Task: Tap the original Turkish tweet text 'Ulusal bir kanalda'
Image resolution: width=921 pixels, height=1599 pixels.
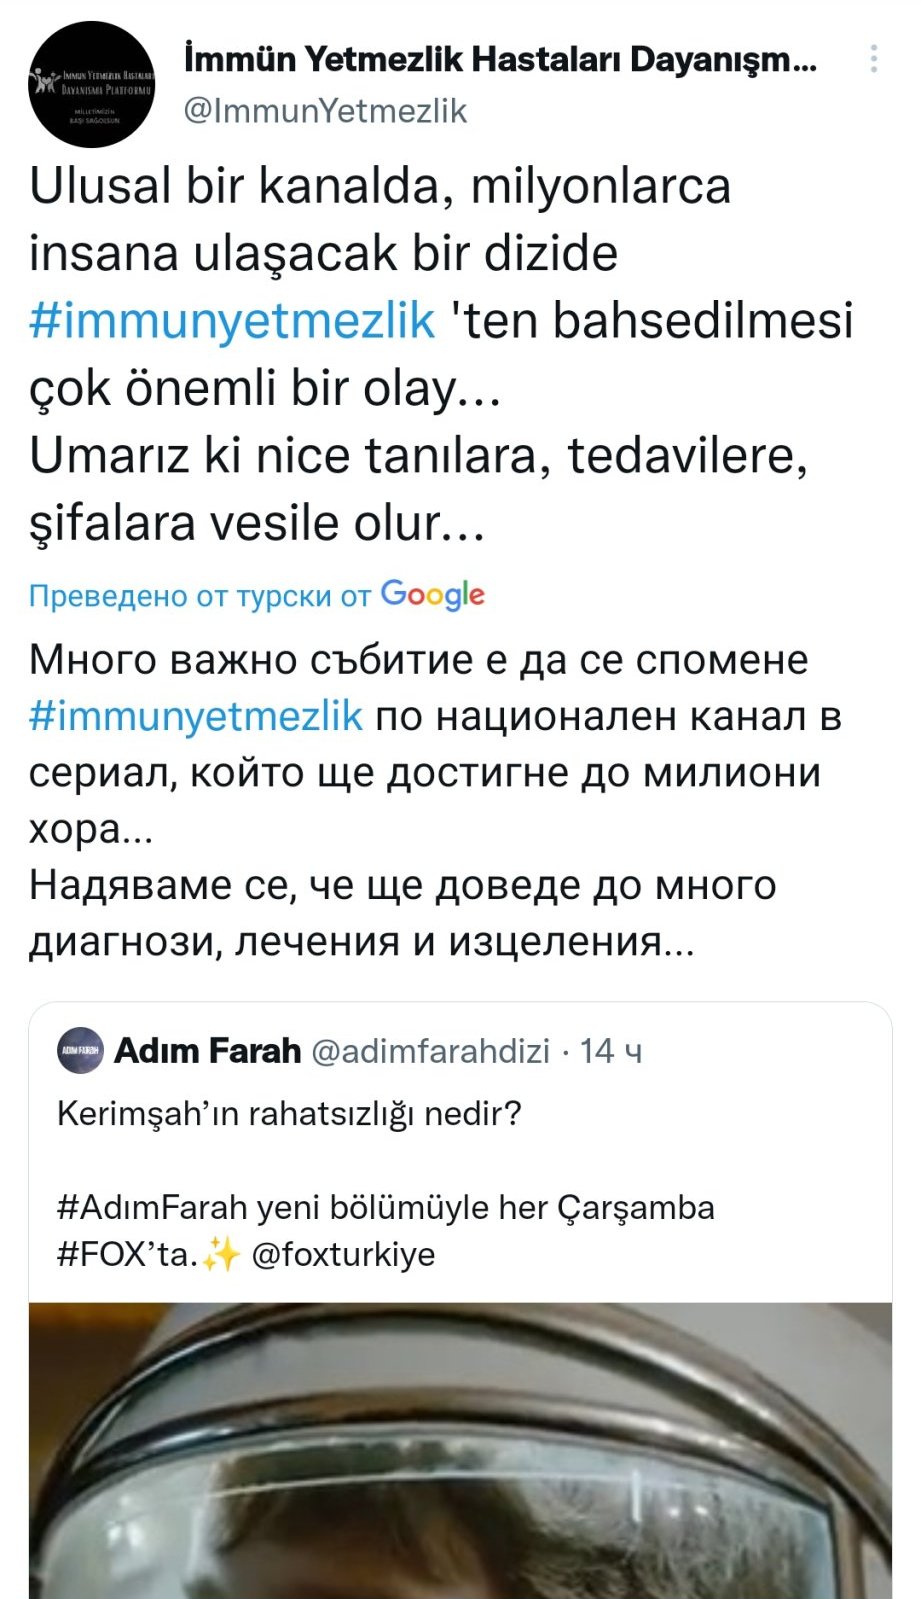Action: pos(380,187)
